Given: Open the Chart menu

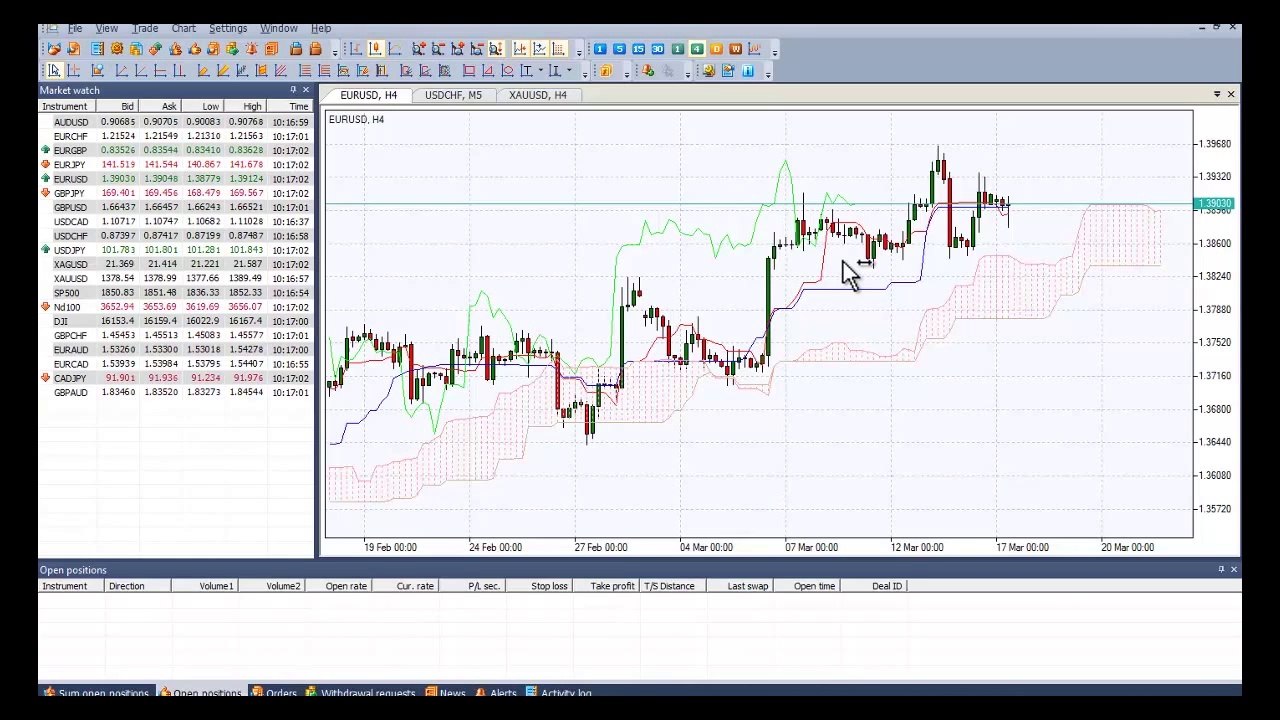Looking at the screenshot, I should coord(184,28).
